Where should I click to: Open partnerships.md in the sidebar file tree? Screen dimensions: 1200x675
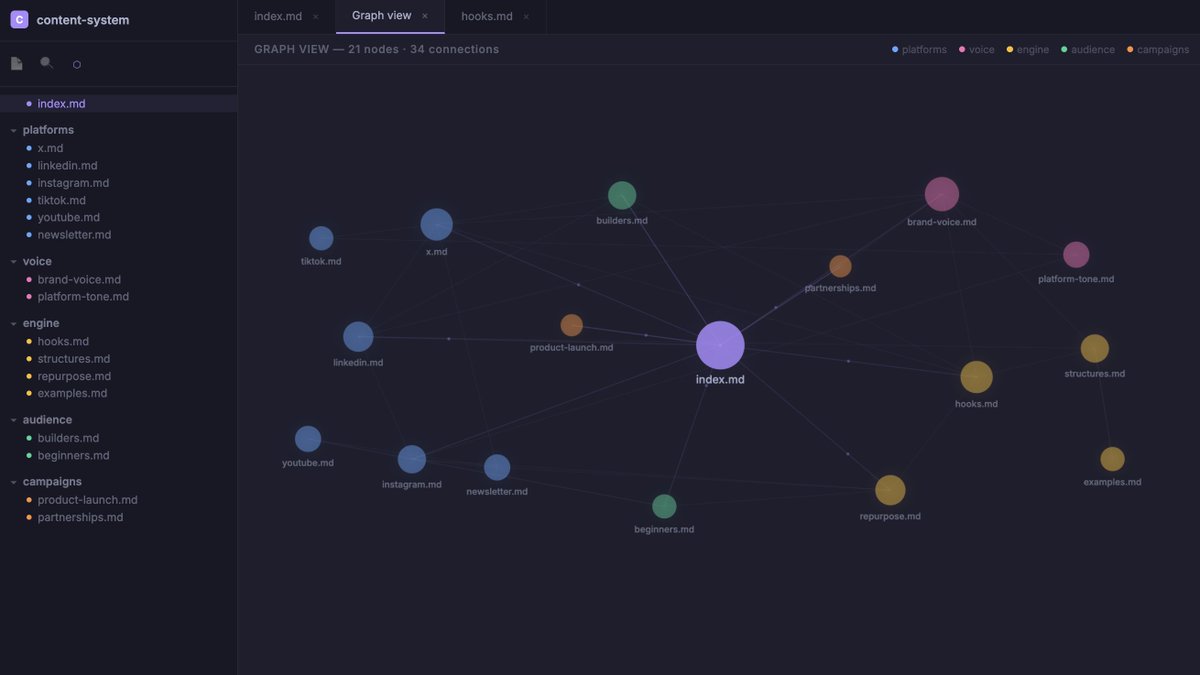[118, 517]
